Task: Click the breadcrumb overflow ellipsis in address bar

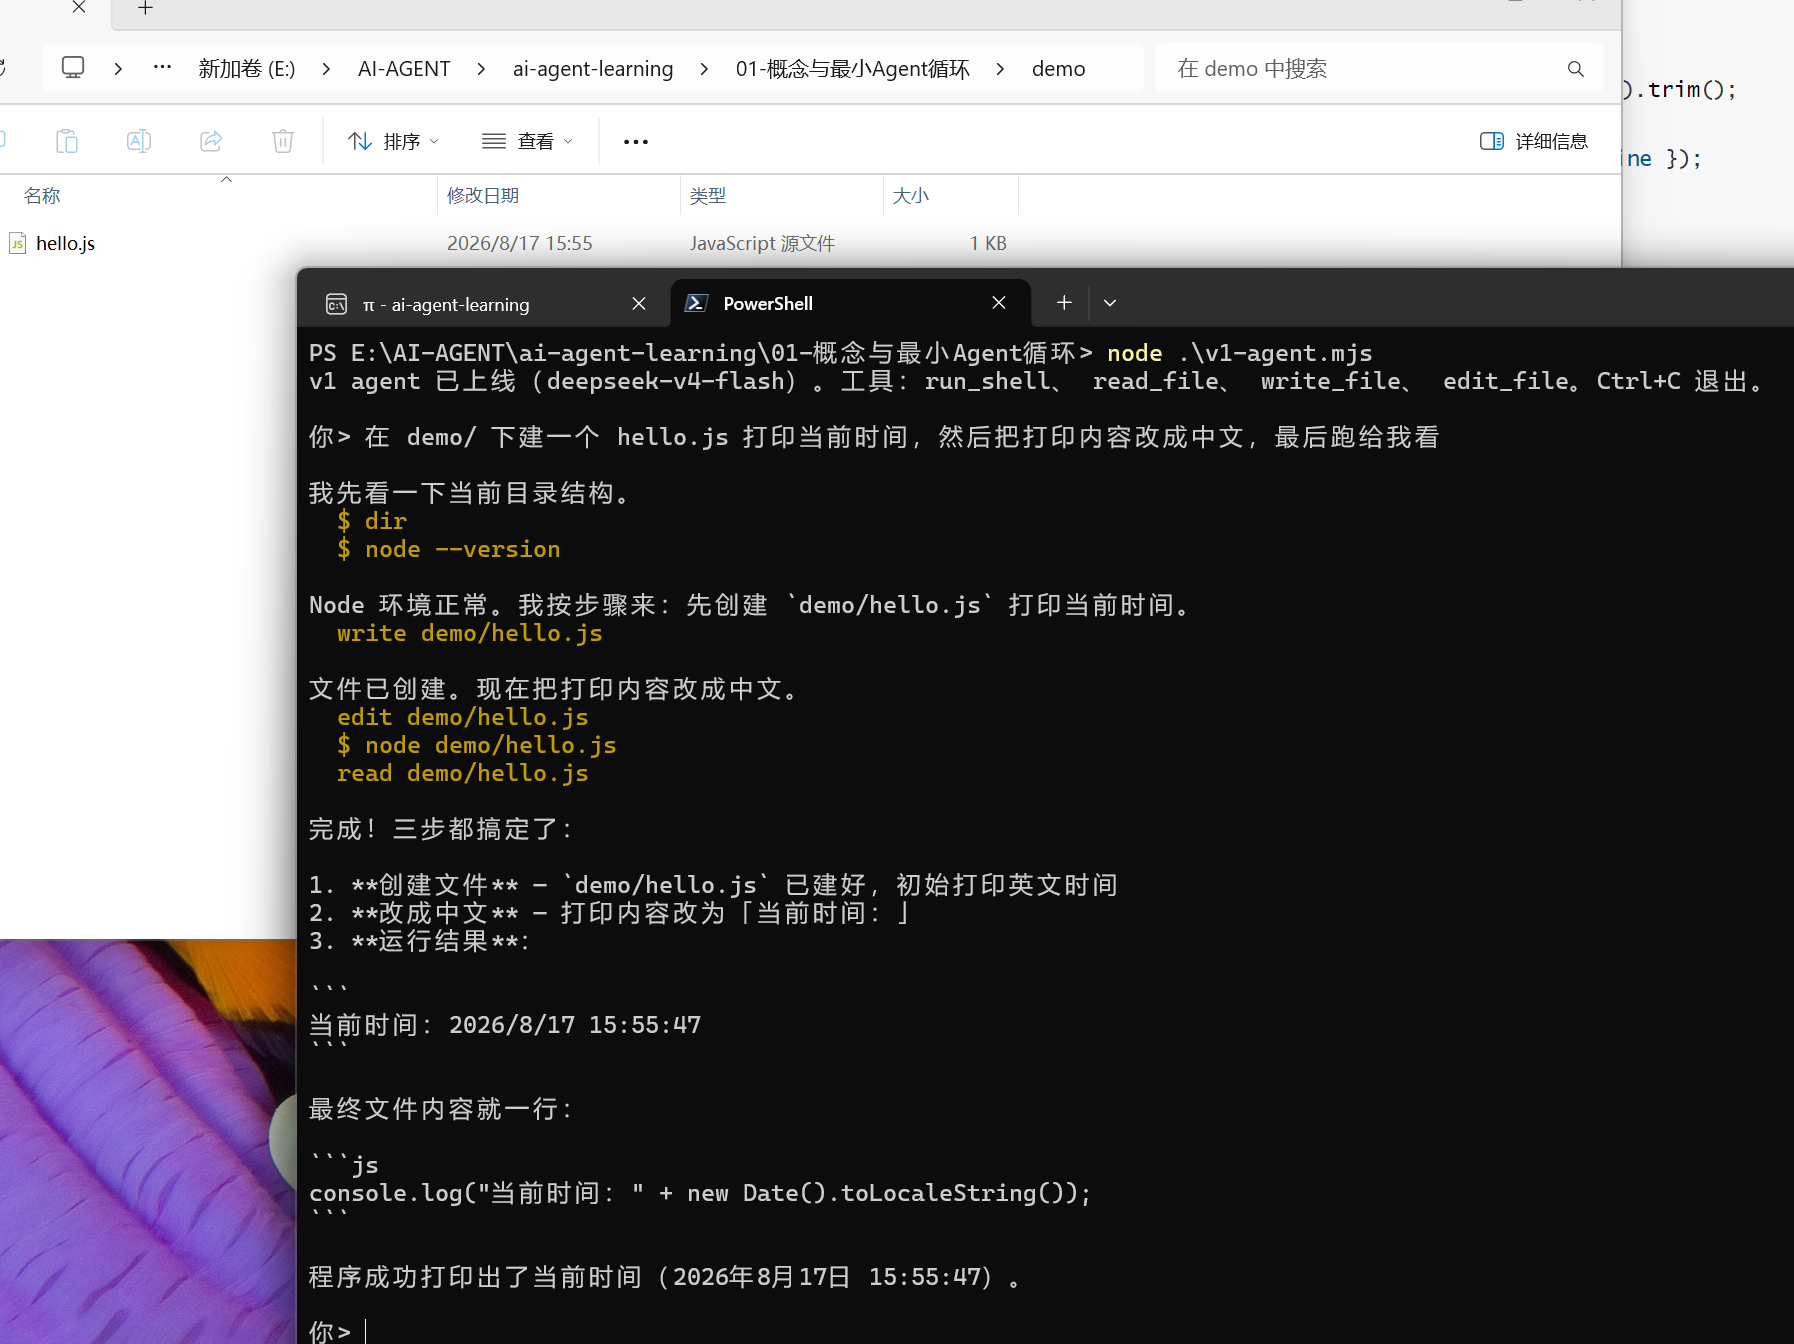Action: point(162,68)
